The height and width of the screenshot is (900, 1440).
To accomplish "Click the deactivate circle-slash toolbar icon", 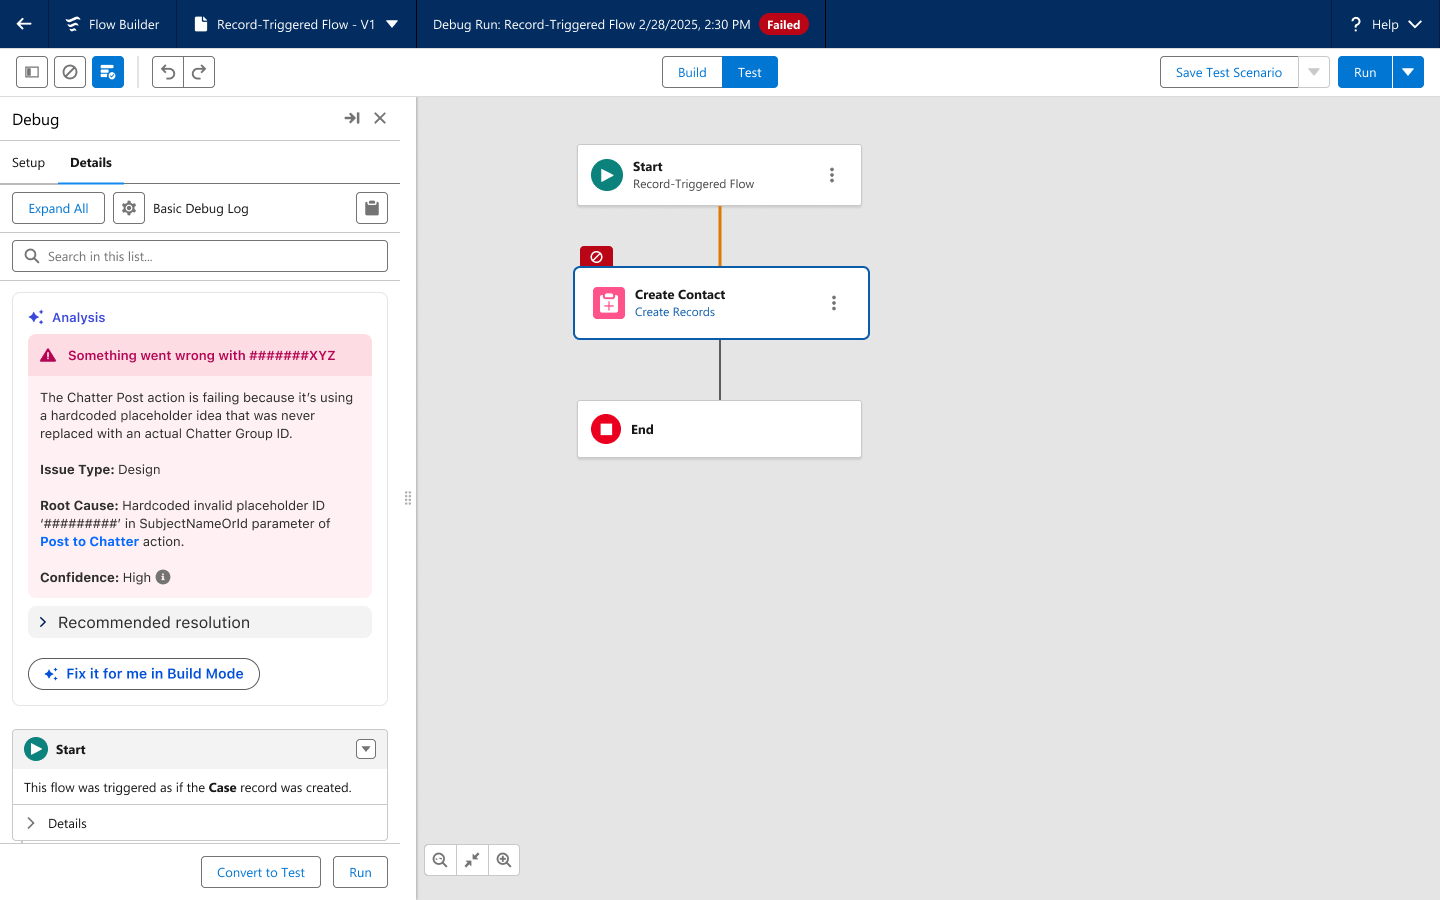I will (70, 72).
